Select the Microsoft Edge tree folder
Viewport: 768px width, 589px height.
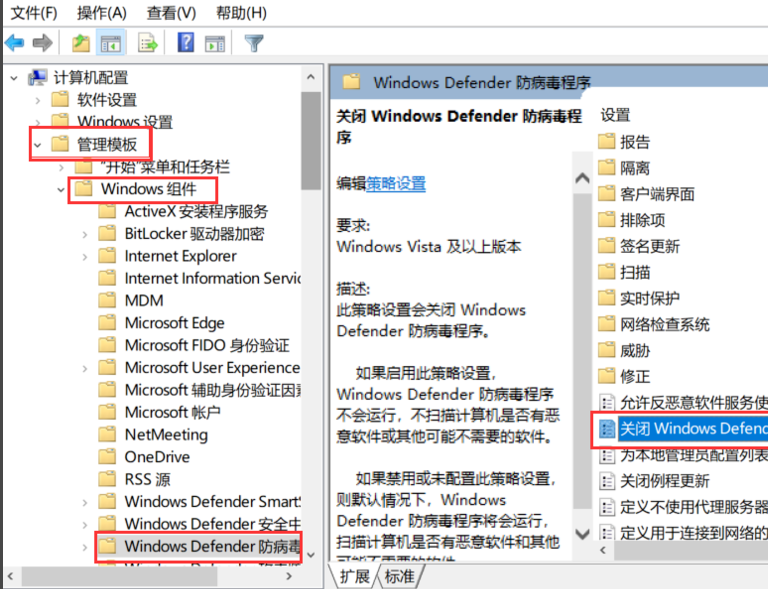pos(175,323)
